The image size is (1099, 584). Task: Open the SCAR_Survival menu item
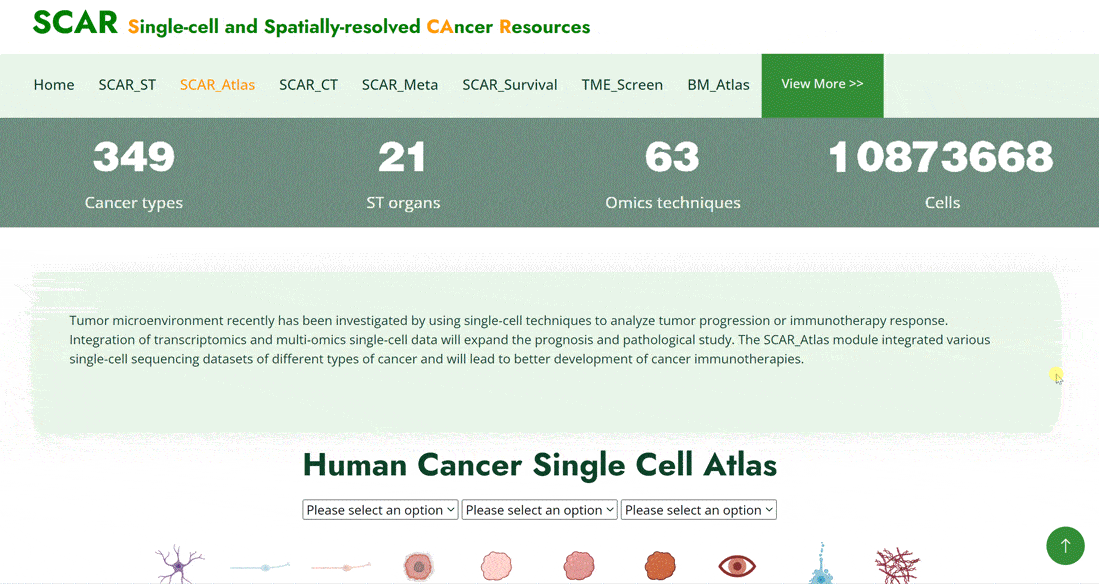coord(510,85)
